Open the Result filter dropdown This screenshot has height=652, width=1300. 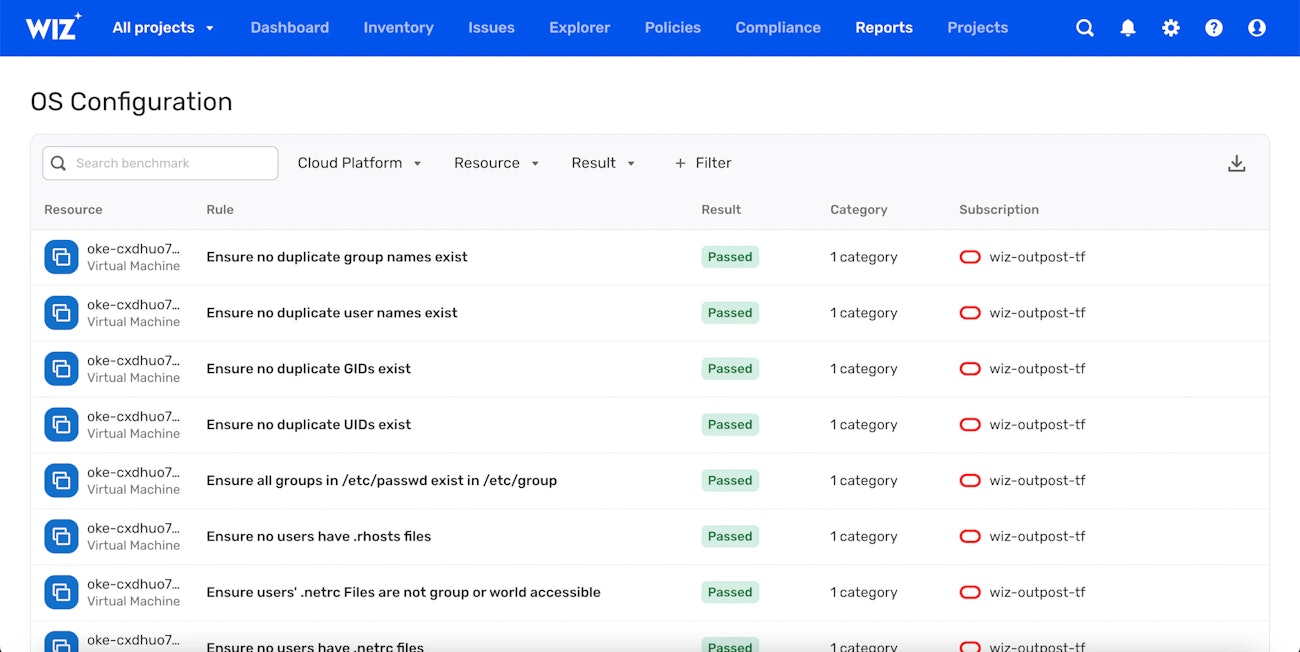point(603,163)
